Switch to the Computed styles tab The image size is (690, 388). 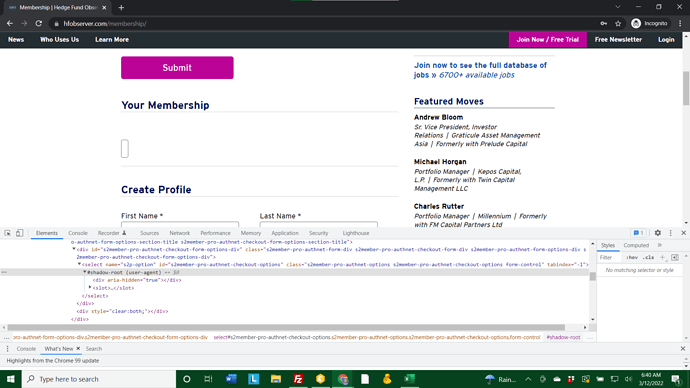point(636,245)
